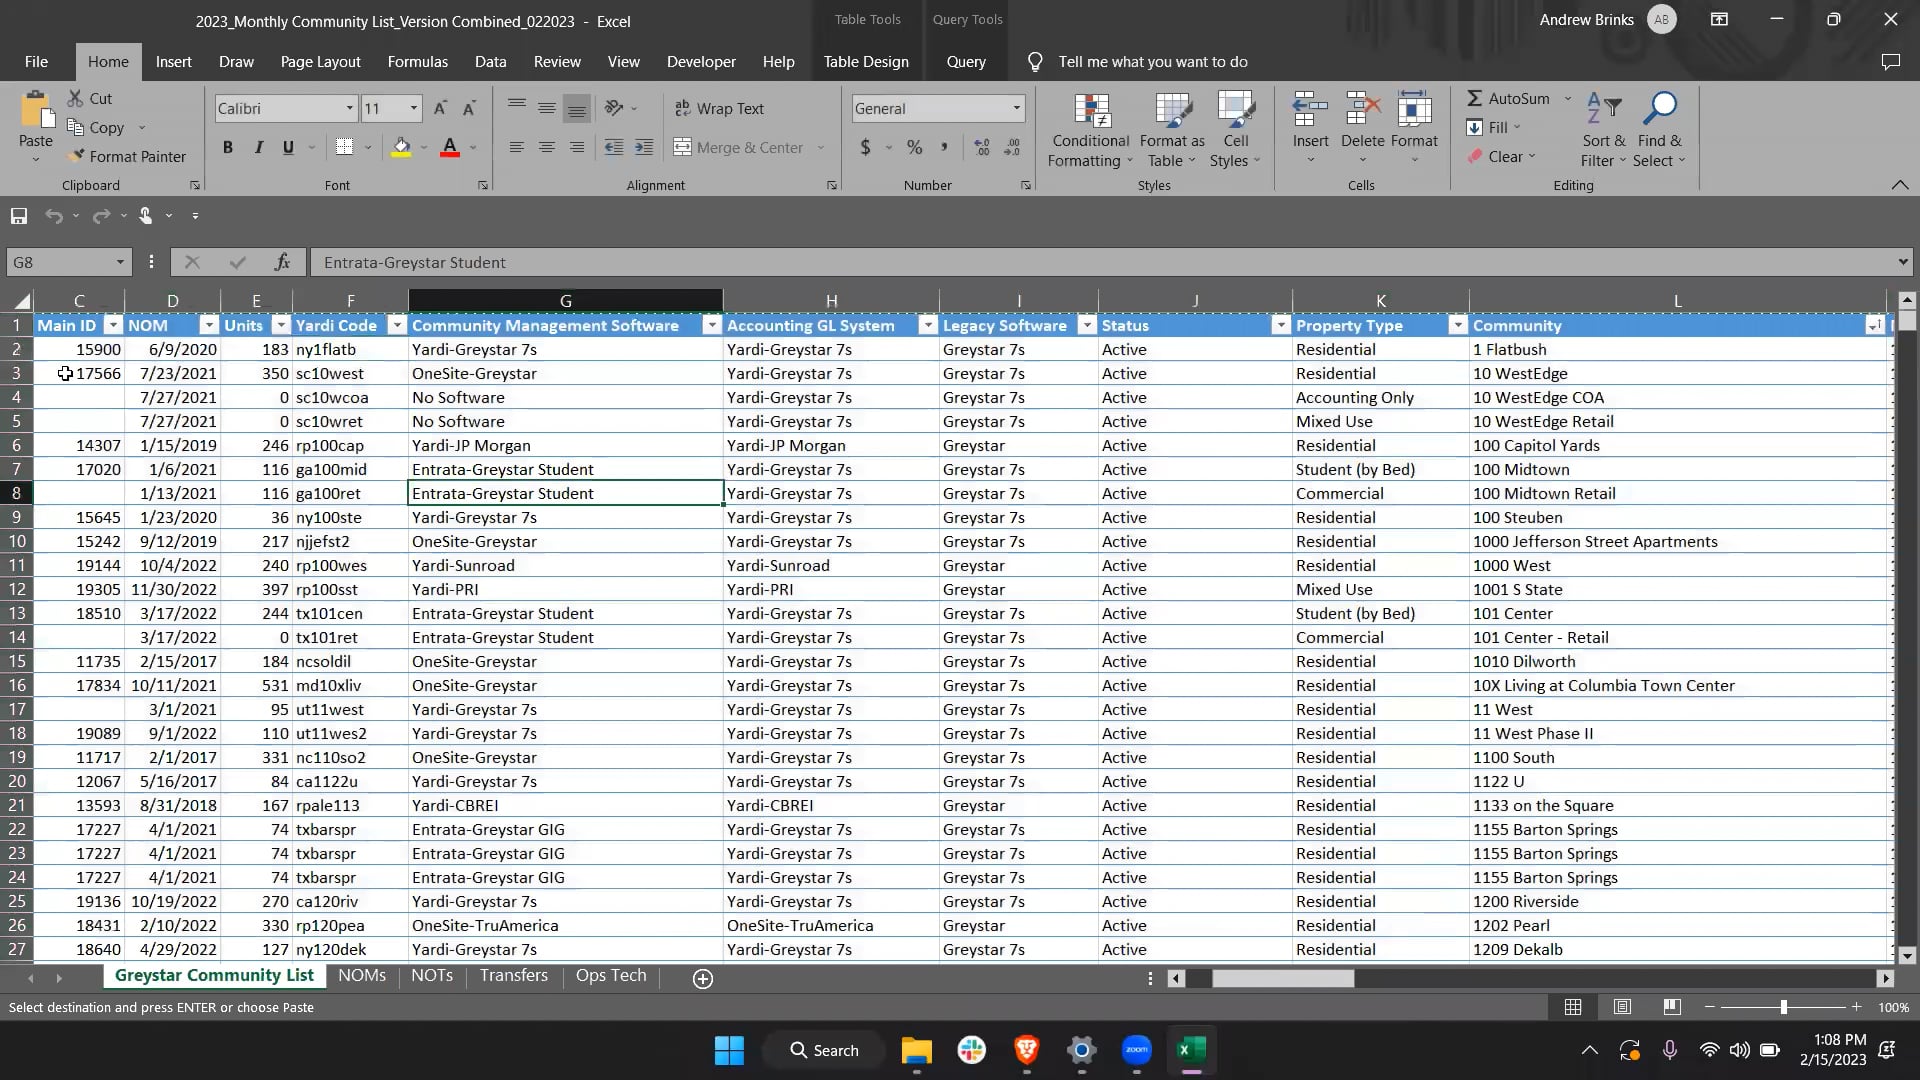Apply the Percent Style number format
This screenshot has width=1920, height=1080.
[913, 147]
